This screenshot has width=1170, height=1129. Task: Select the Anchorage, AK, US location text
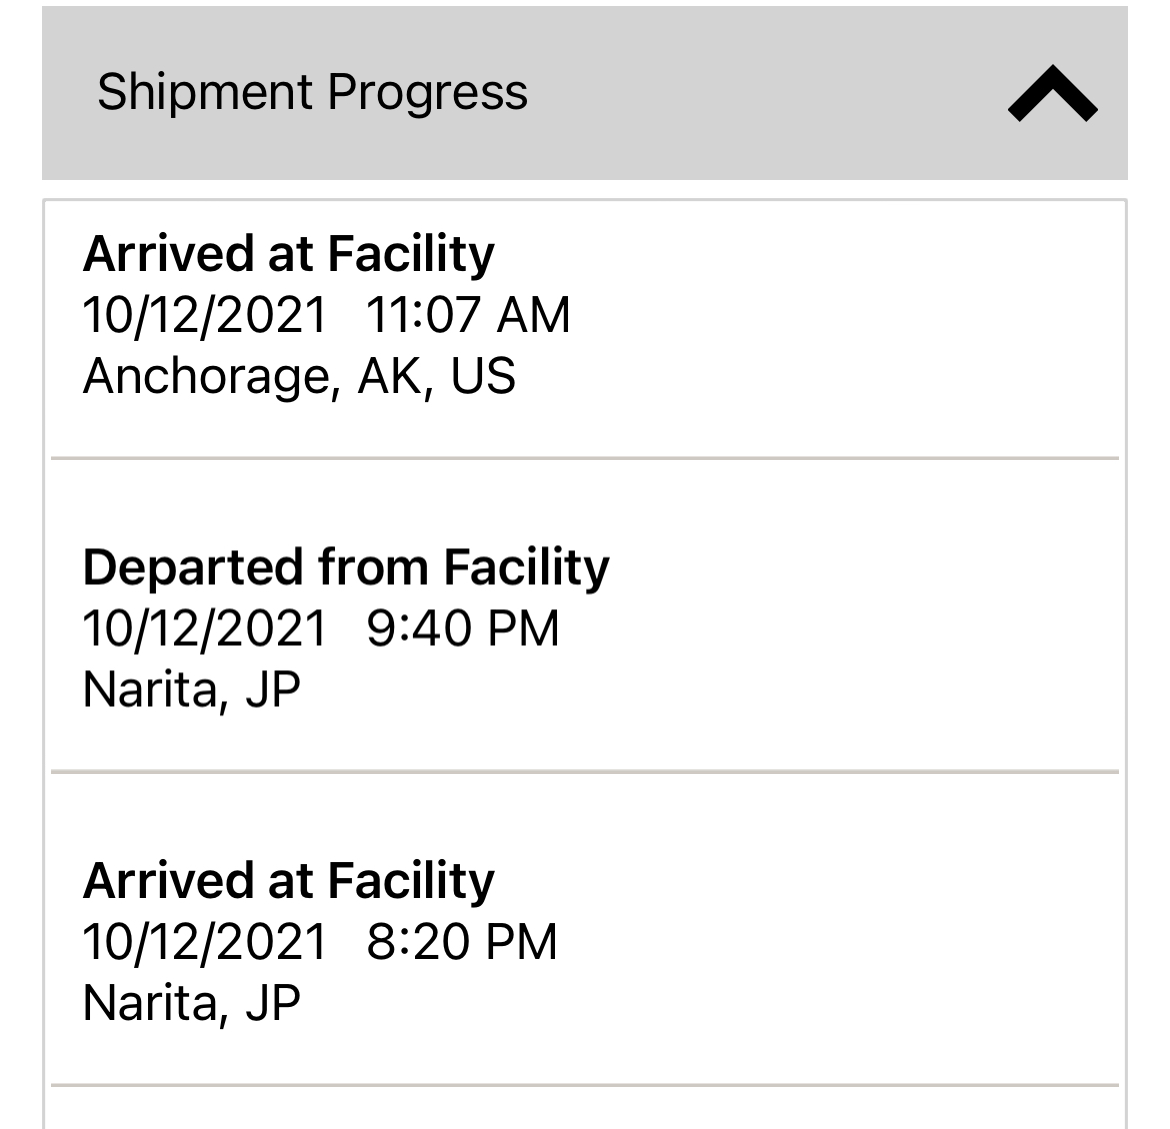coord(299,376)
